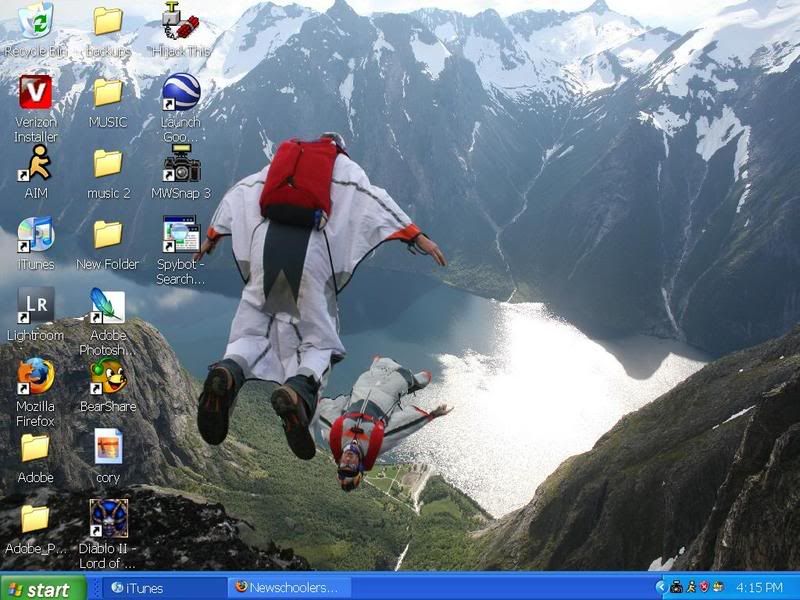Image resolution: width=800 pixels, height=600 pixels.
Task: Select the backups folder
Action: tap(108, 21)
